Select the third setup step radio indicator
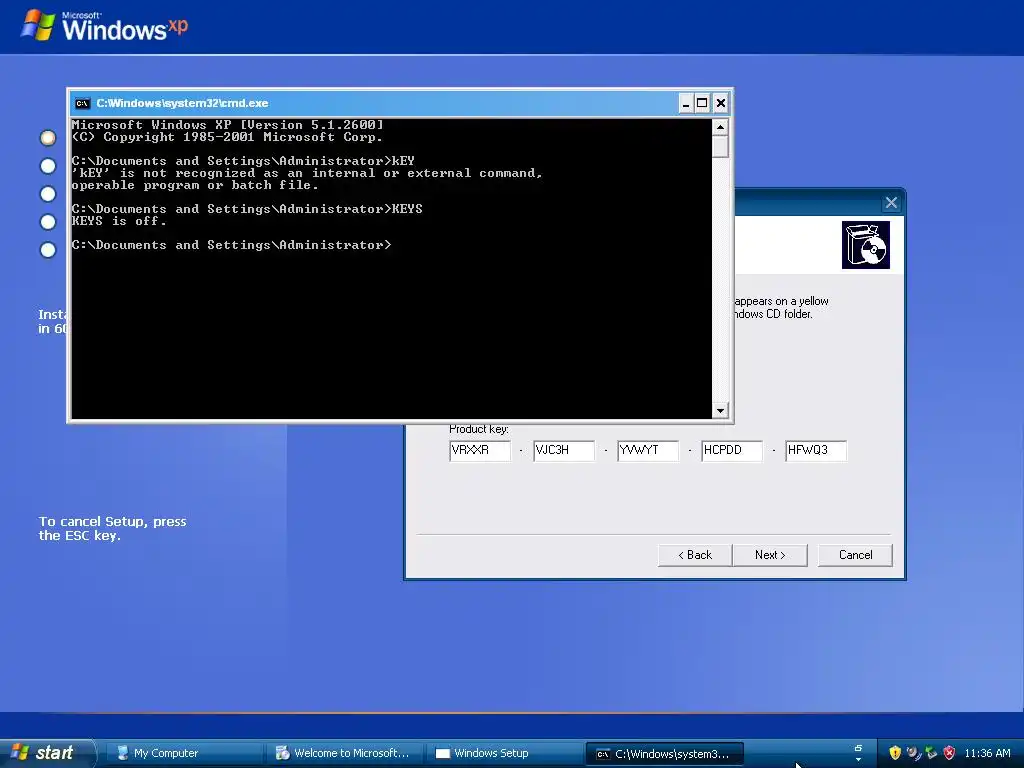 pyautogui.click(x=48, y=194)
